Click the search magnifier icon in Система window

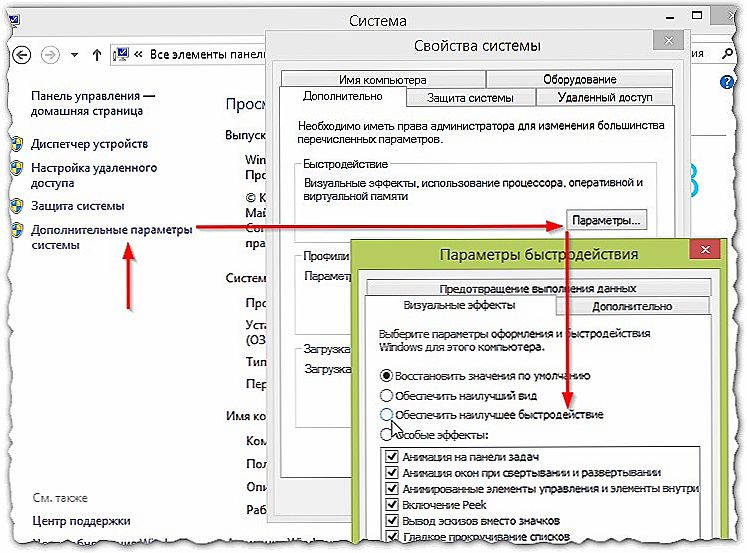pos(727,54)
